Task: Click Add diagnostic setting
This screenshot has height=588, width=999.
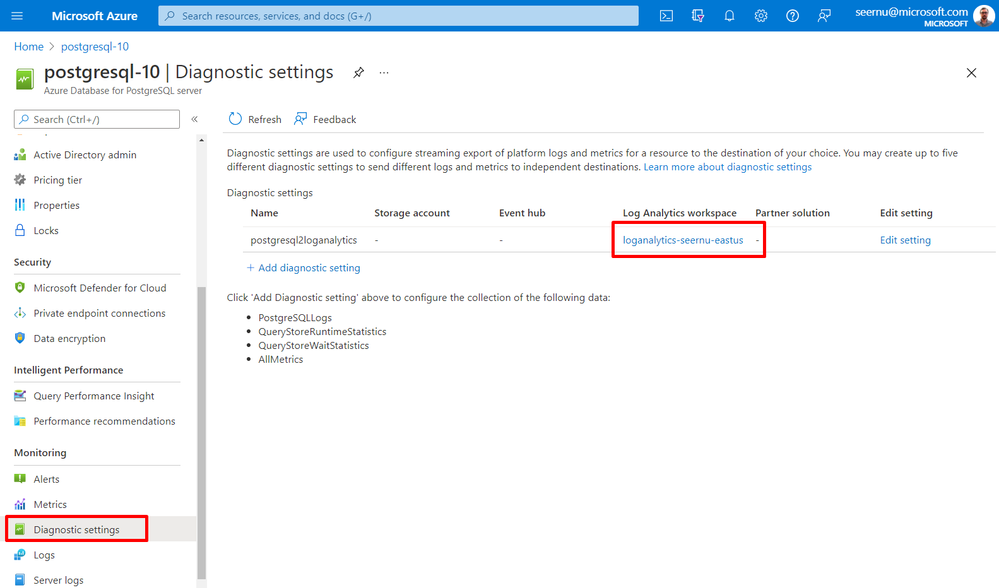Action: click(x=303, y=268)
